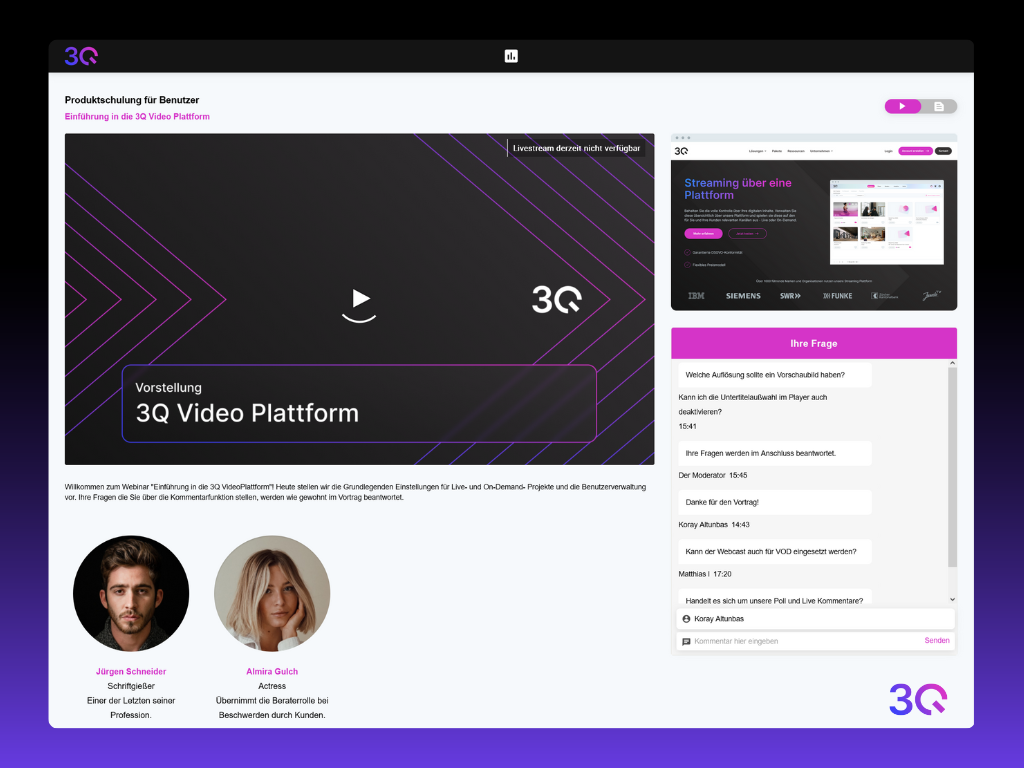1024x768 pixels.
Task: Click the Jürgen Schneider name link
Action: point(131,671)
